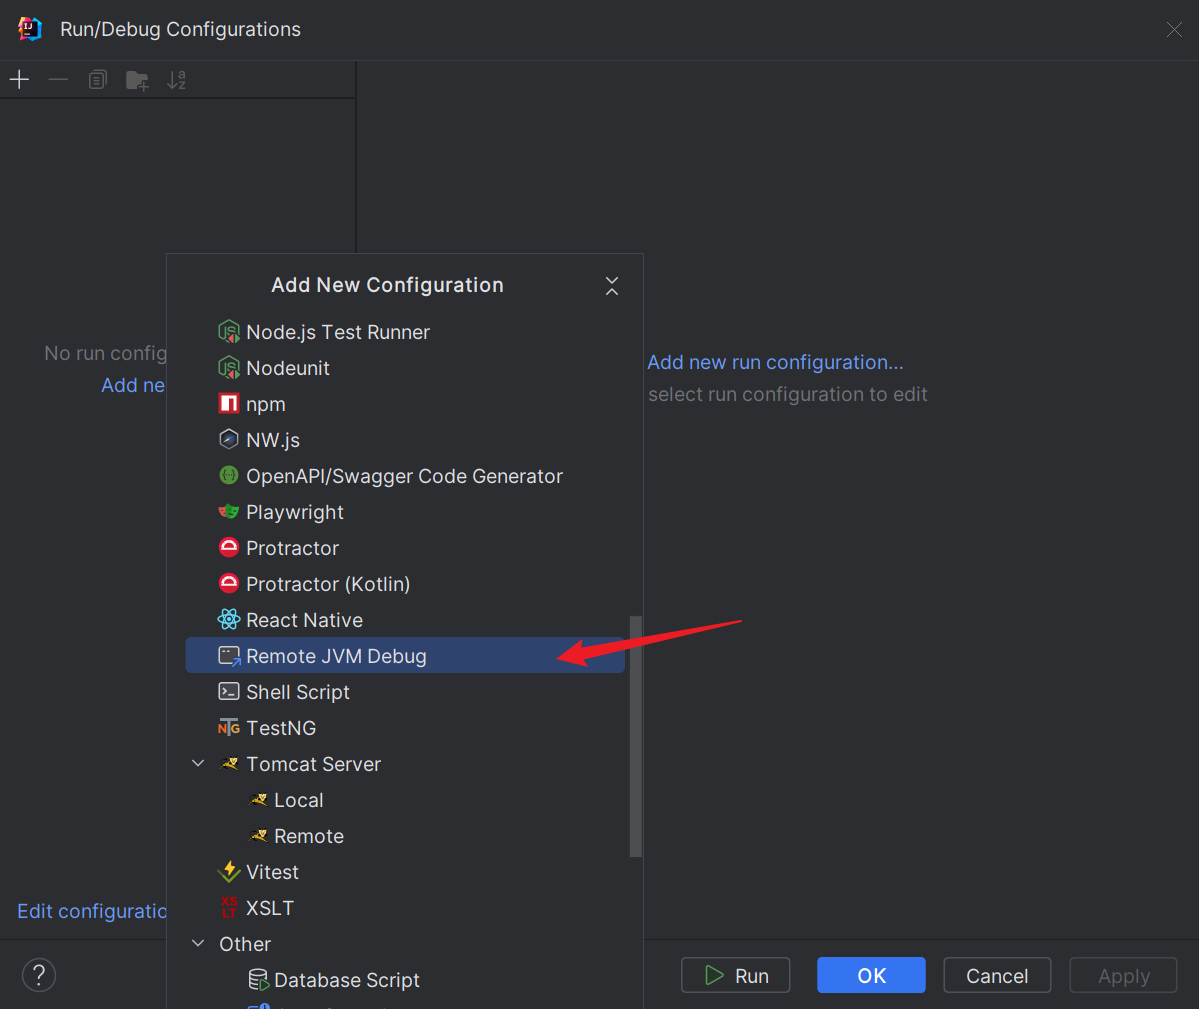Click the Apply button

(x=1123, y=975)
